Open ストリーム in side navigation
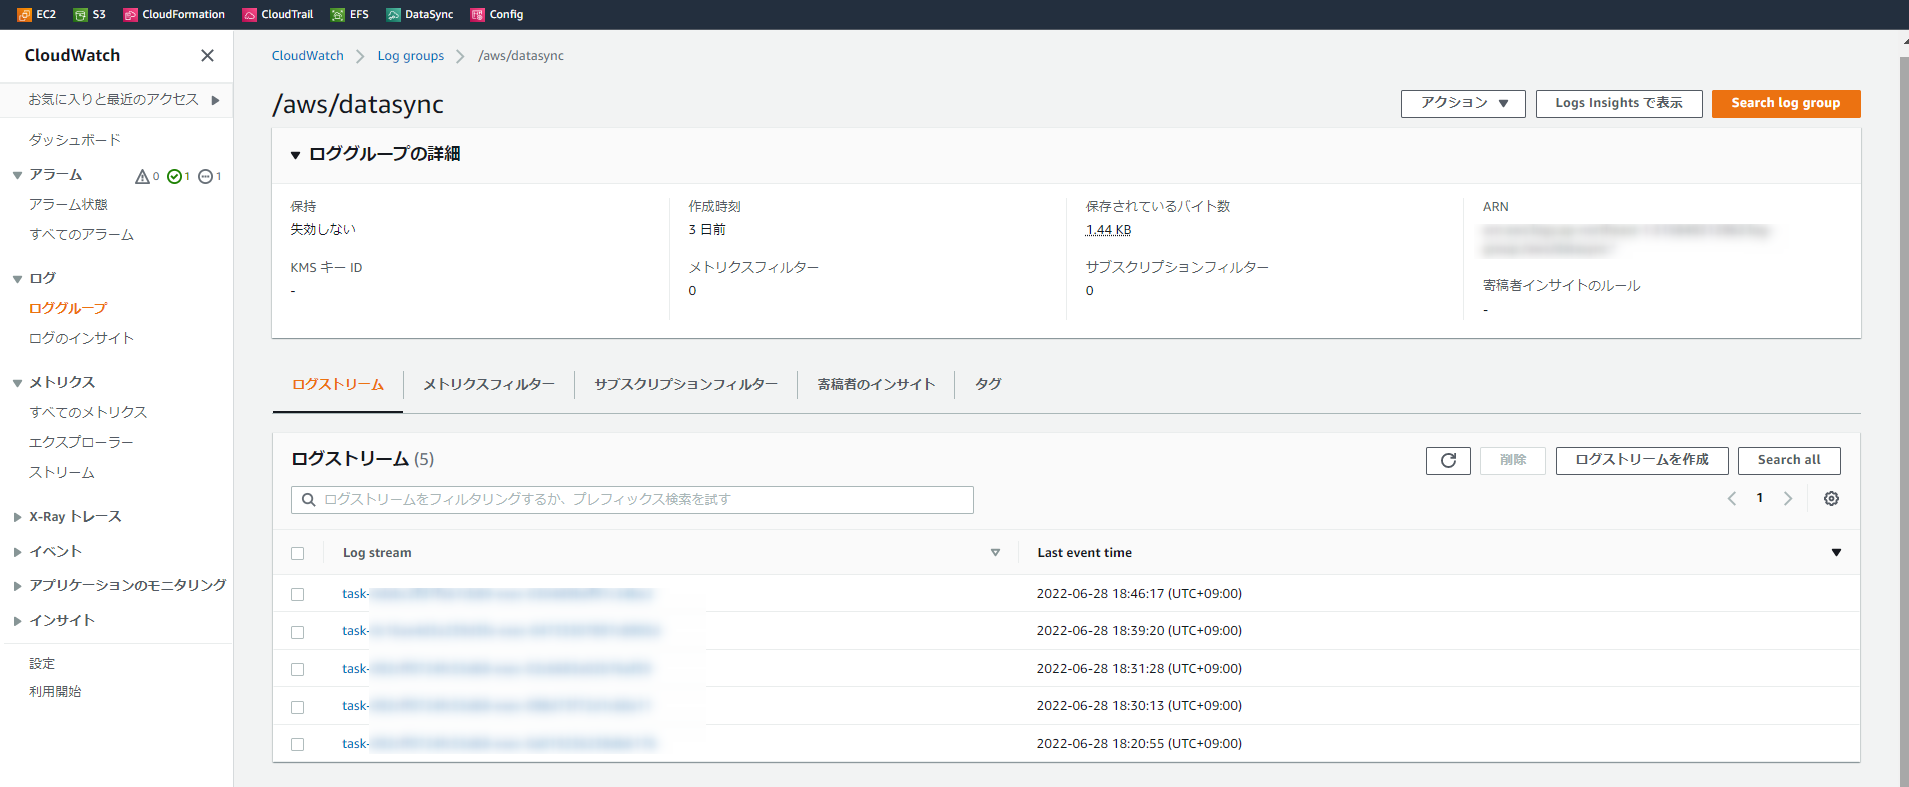 coord(62,473)
